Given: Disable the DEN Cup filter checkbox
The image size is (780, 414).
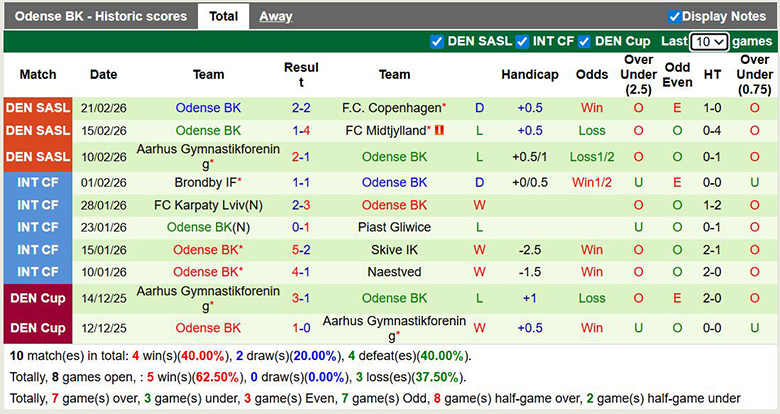Looking at the screenshot, I should tap(585, 42).
